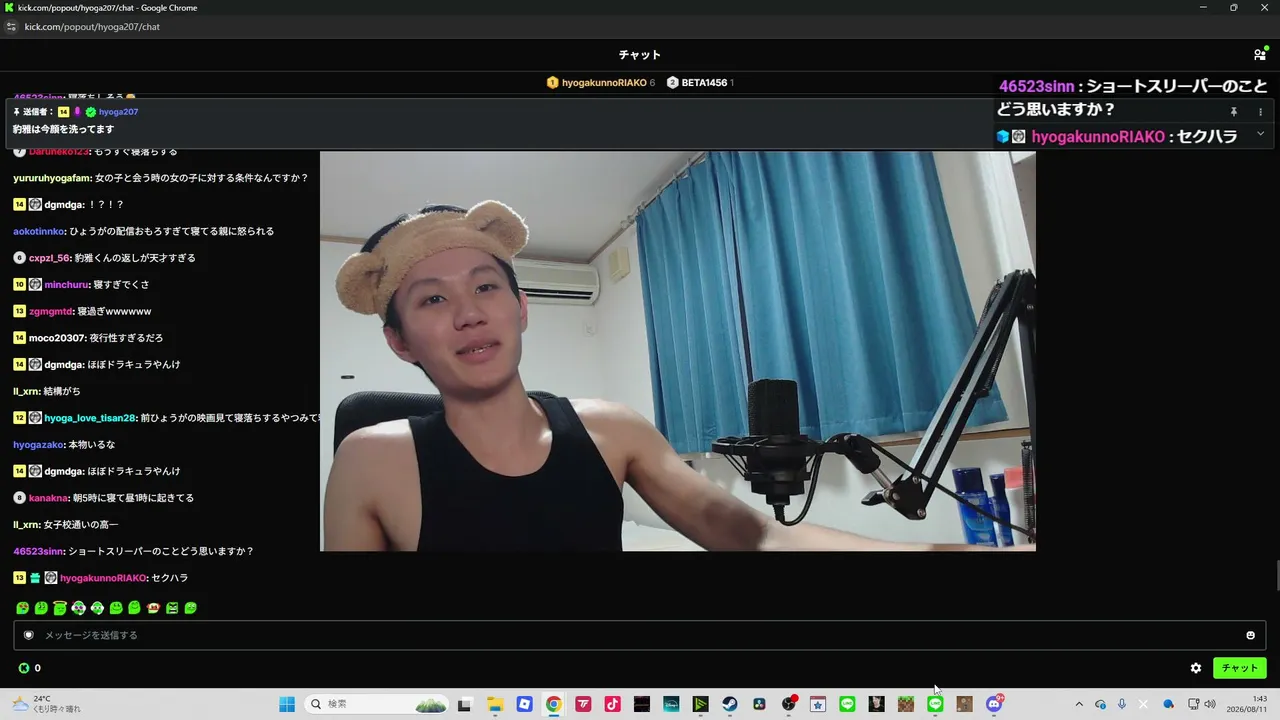The image size is (1280, 720).
Task: Open the weather widget 24°C
Action: (x=46, y=704)
